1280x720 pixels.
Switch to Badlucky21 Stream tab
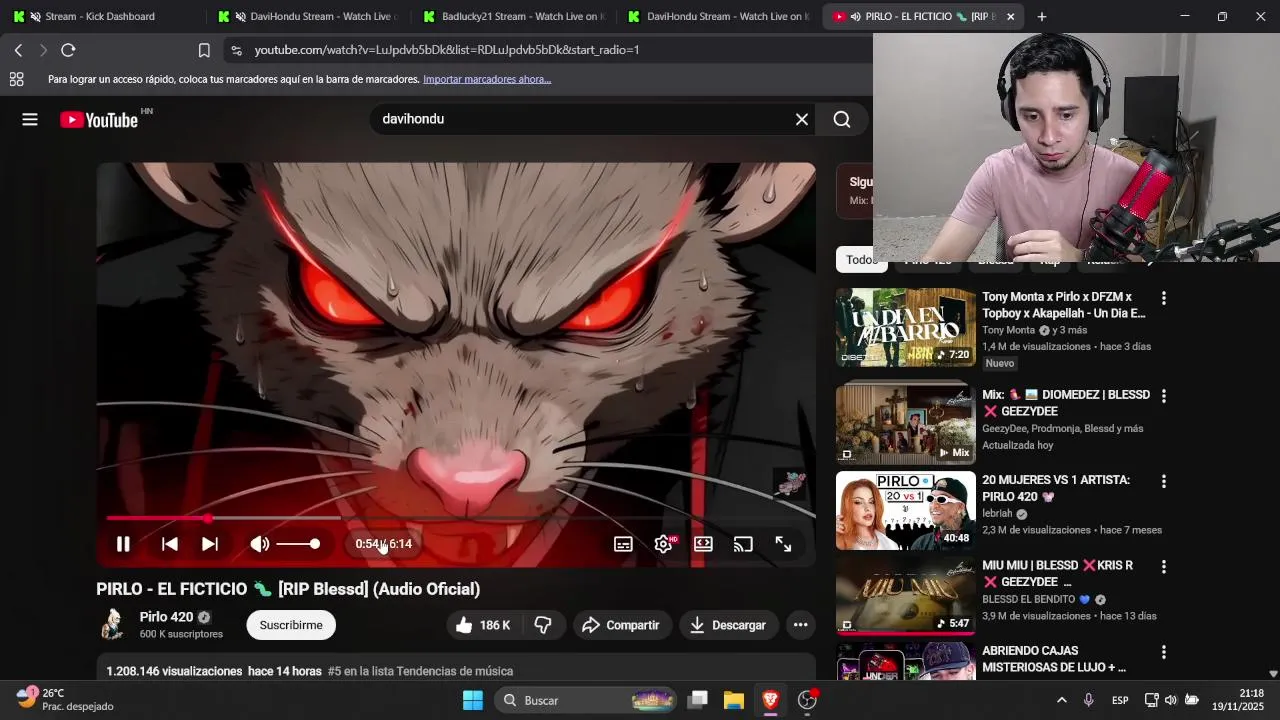pyautogui.click(x=515, y=17)
